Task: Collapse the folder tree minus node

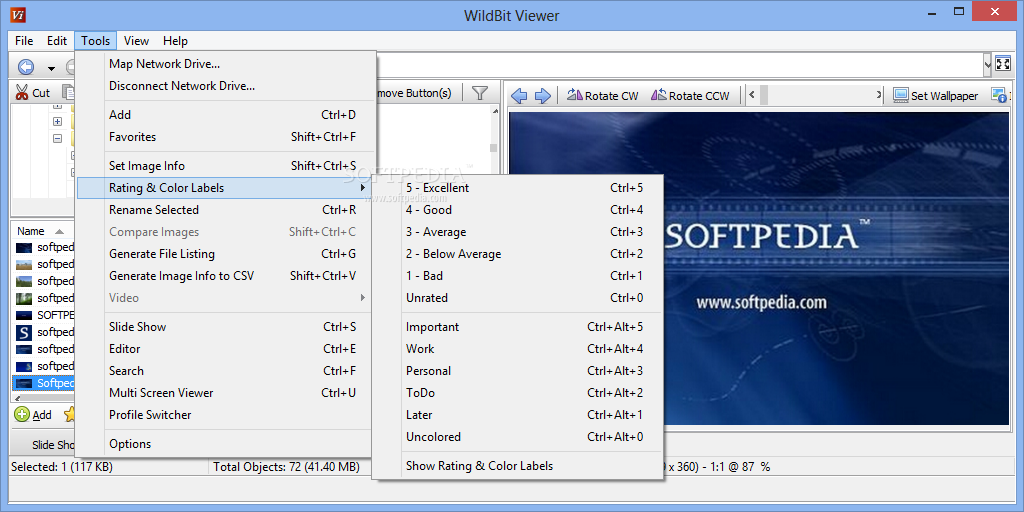Action: tap(57, 138)
